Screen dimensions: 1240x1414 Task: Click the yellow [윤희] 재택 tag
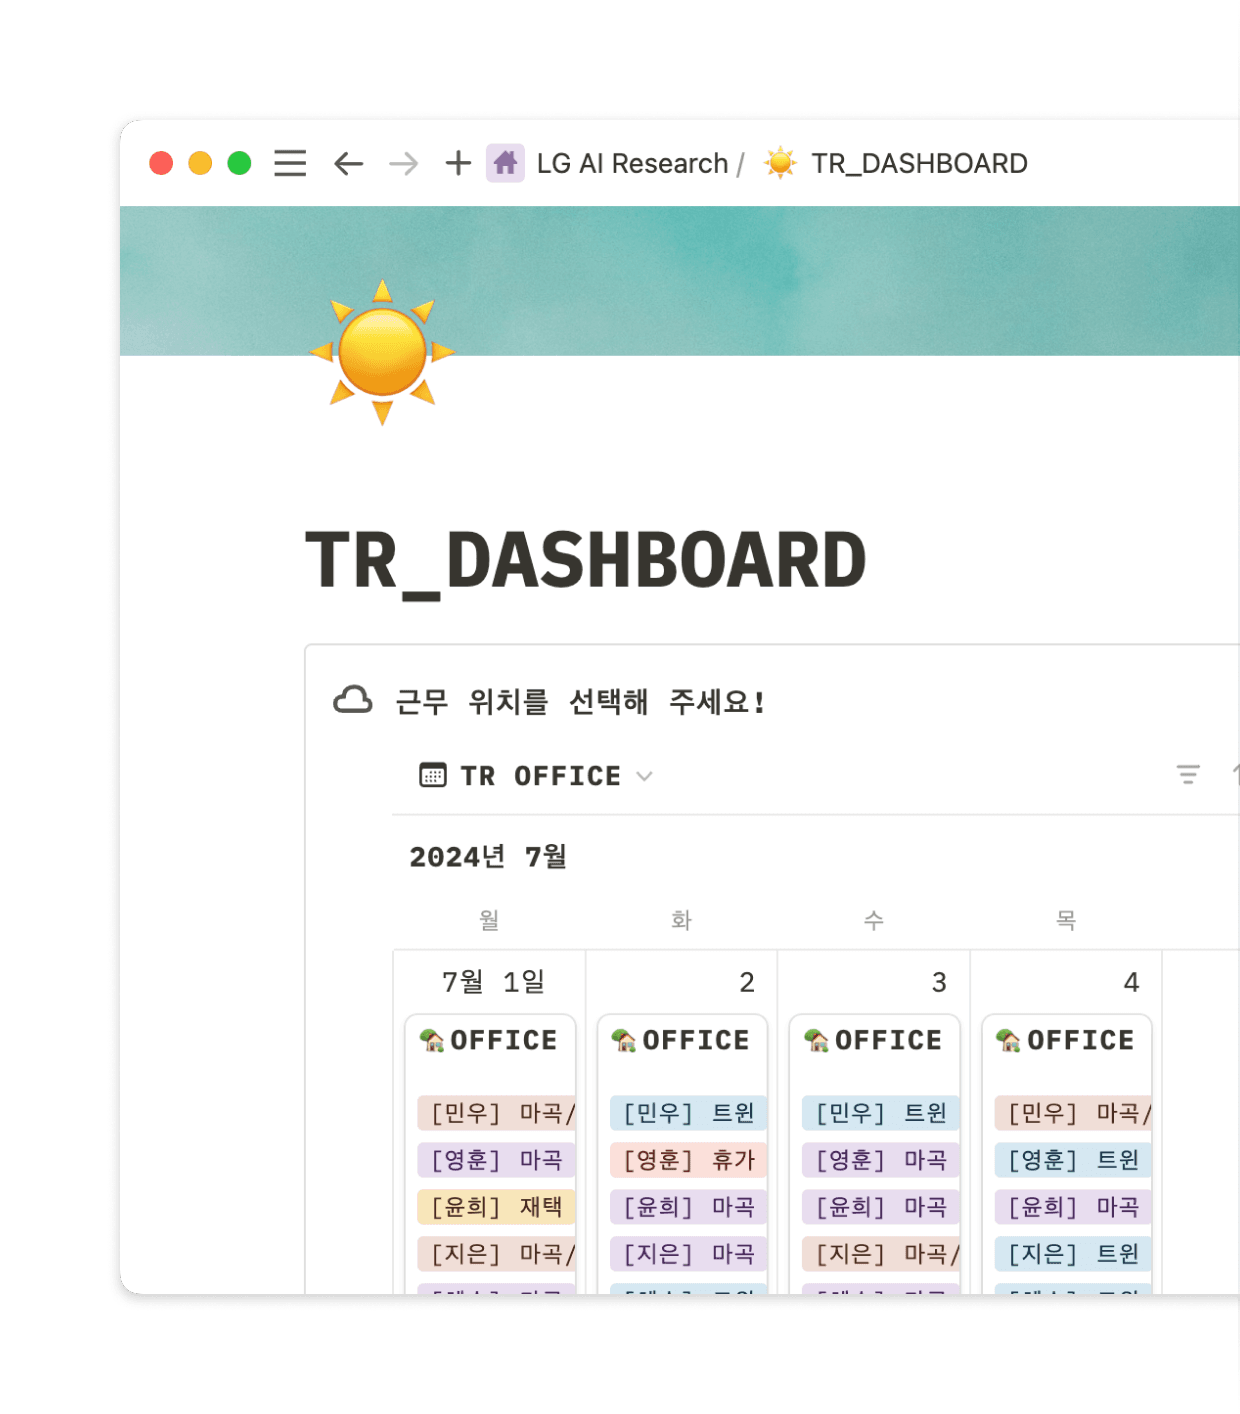(x=497, y=1207)
